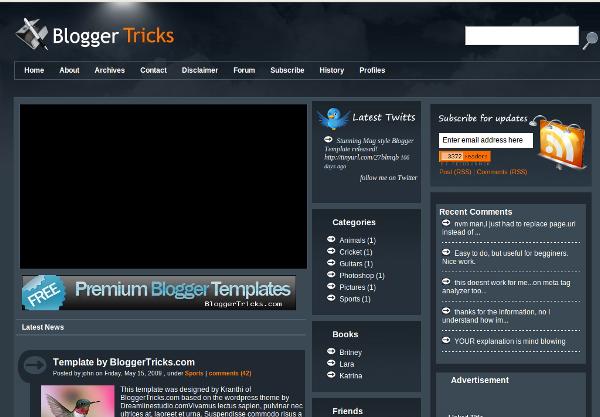Select the Photoshop (1) category
The width and height of the screenshot is (600, 417).
[x=362, y=275]
